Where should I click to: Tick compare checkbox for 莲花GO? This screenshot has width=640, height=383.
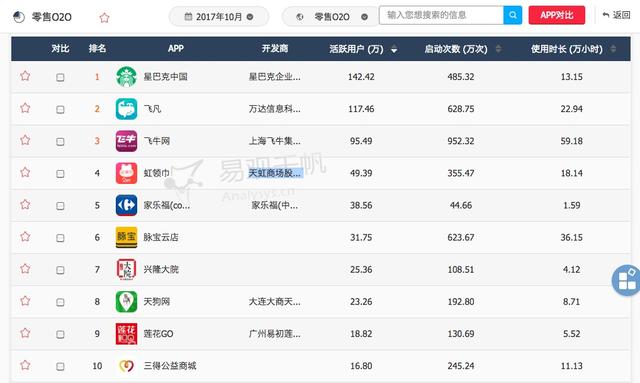60,334
